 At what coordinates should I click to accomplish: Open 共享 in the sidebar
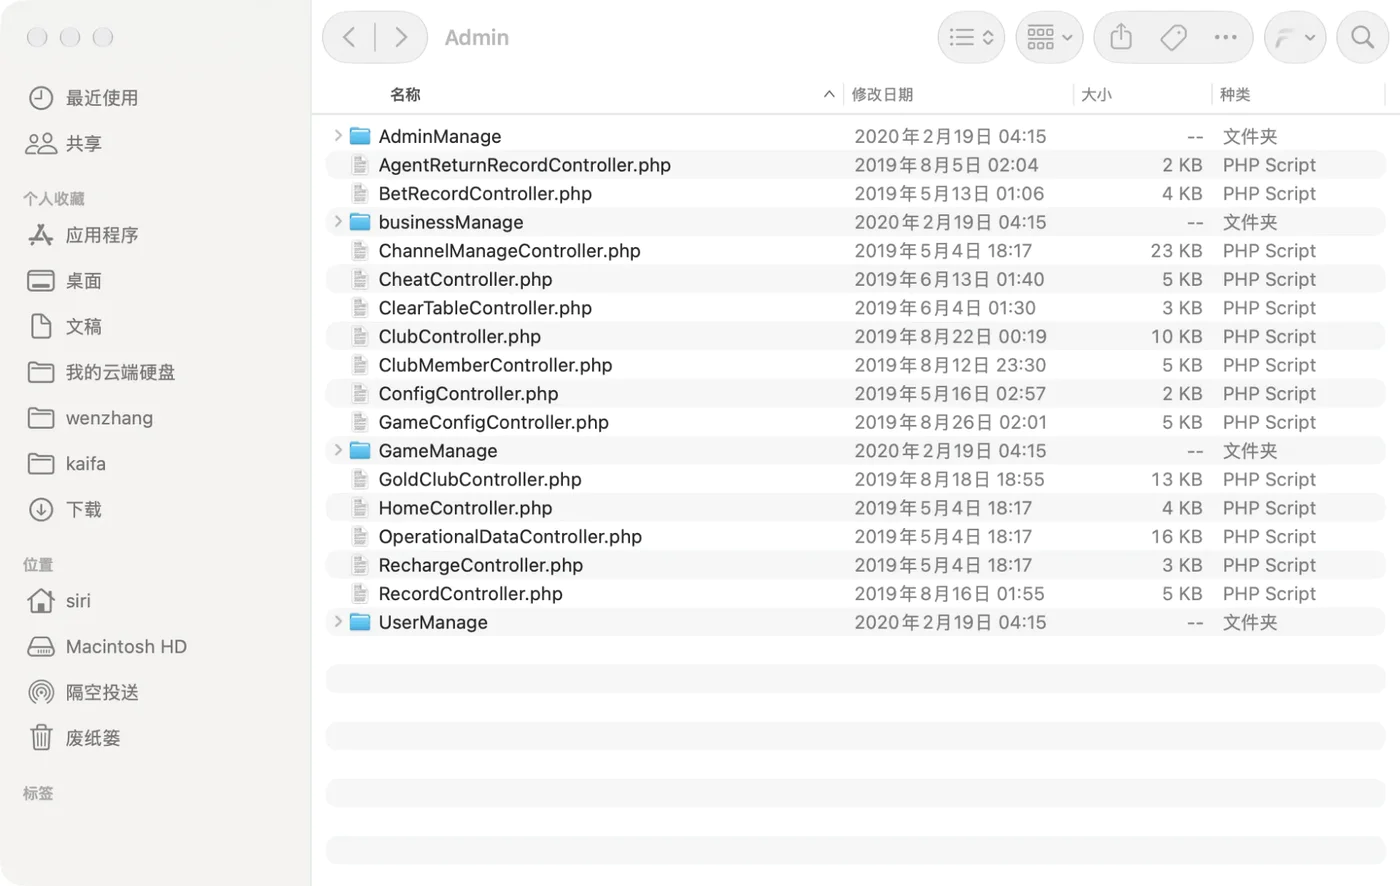(64, 144)
